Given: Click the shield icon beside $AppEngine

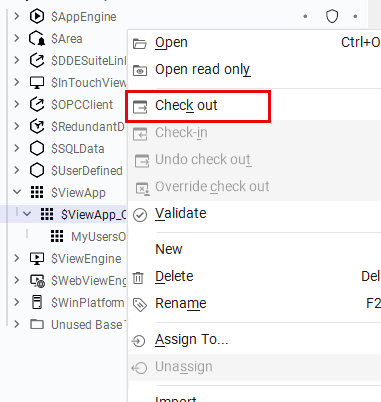Looking at the screenshot, I should pyautogui.click(x=332, y=16).
